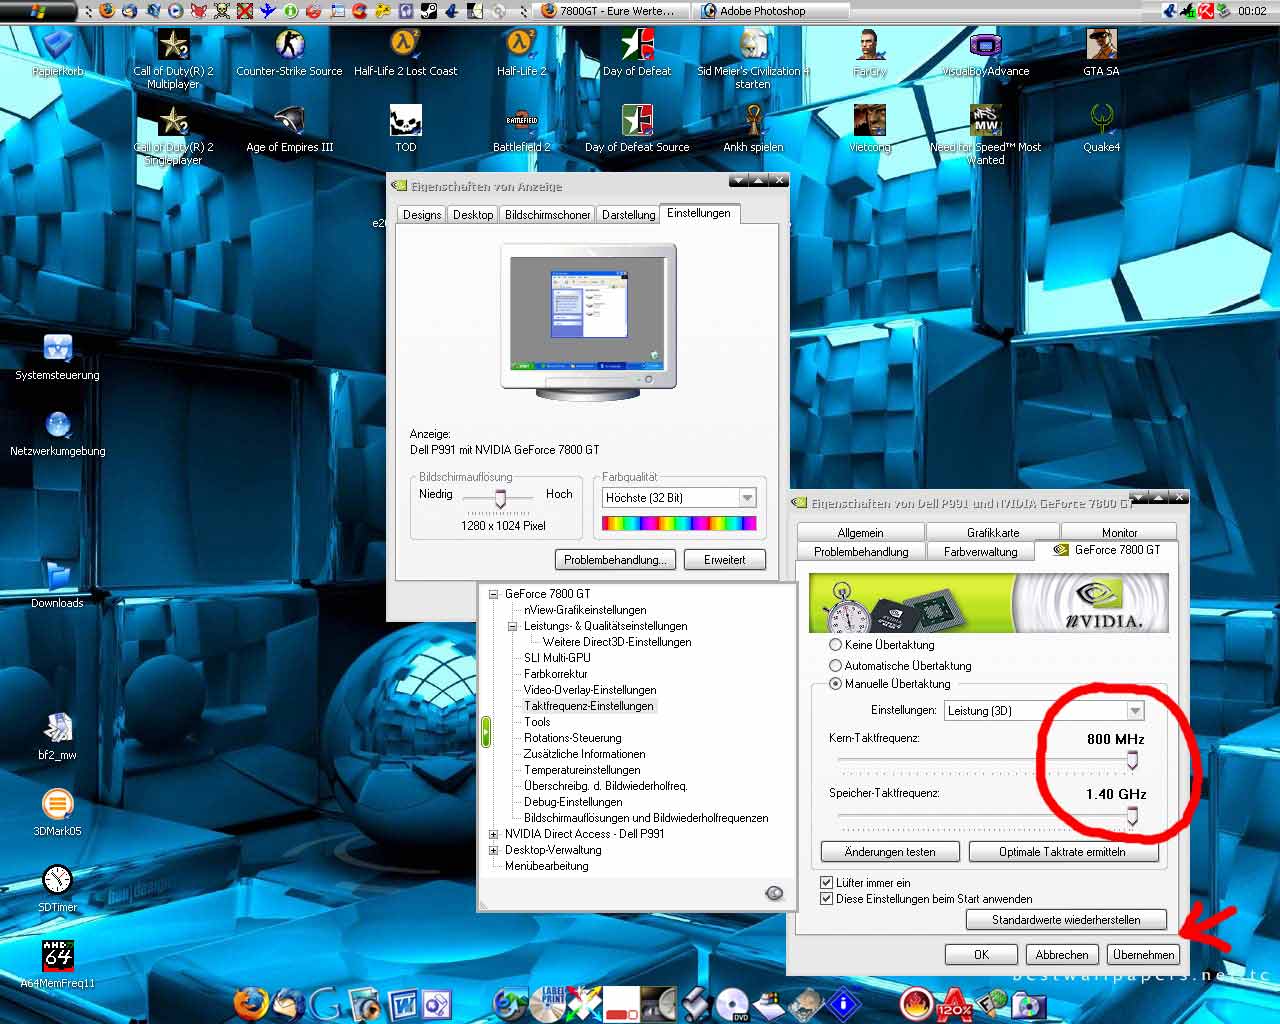Select the A64MemFreq11 desktop icon
The width and height of the screenshot is (1280, 1024).
tap(57, 957)
